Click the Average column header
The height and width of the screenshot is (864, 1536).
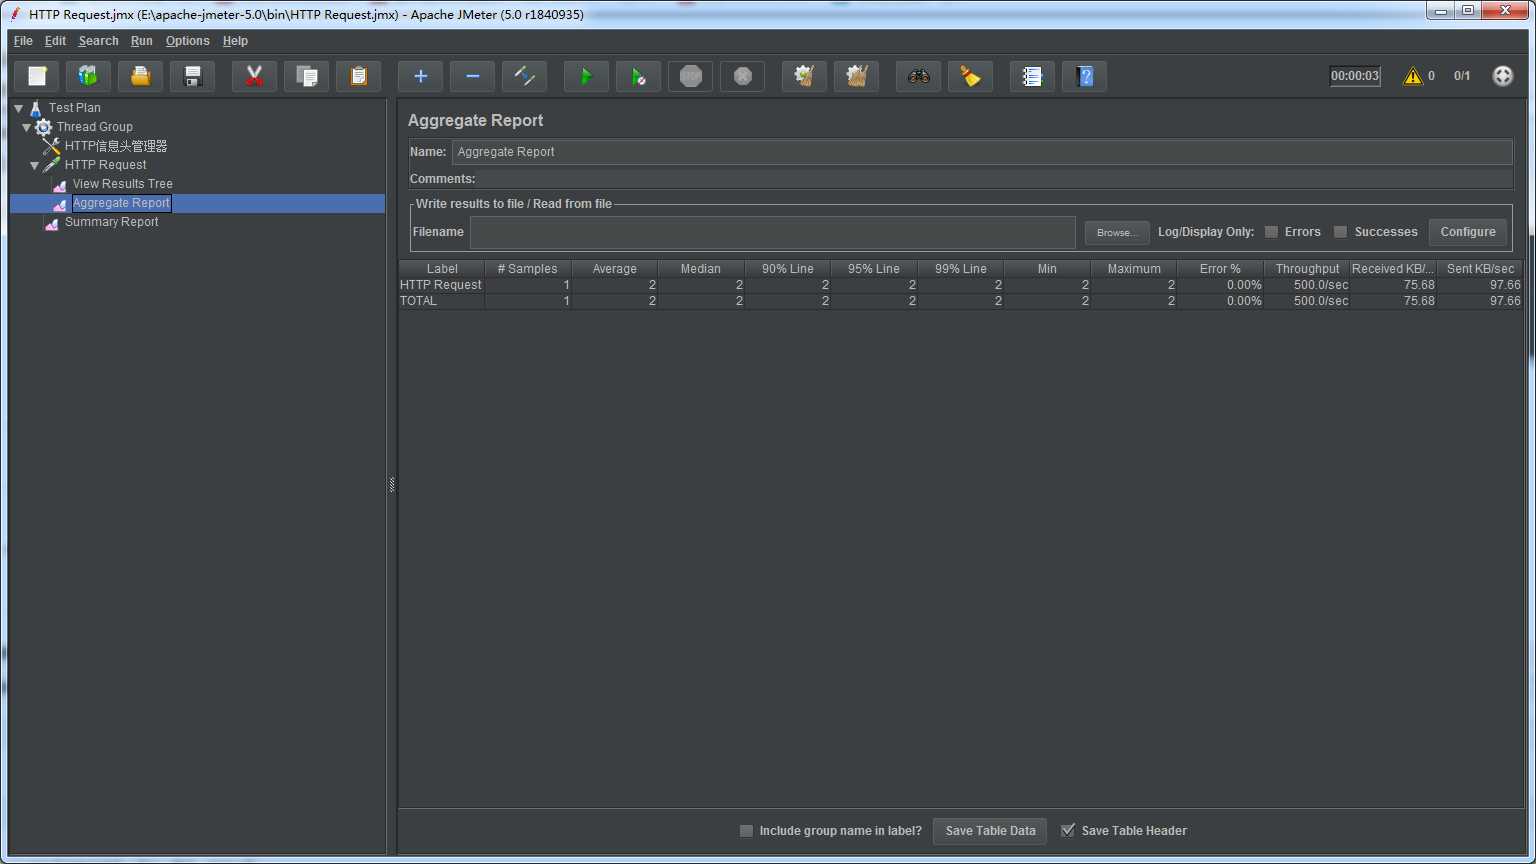(x=614, y=269)
